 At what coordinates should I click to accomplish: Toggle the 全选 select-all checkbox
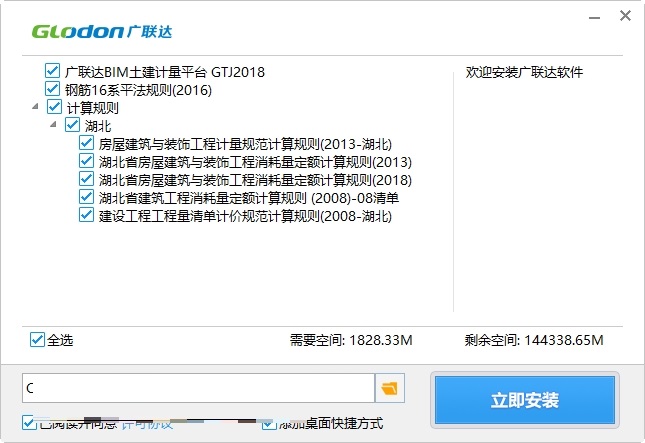38,340
